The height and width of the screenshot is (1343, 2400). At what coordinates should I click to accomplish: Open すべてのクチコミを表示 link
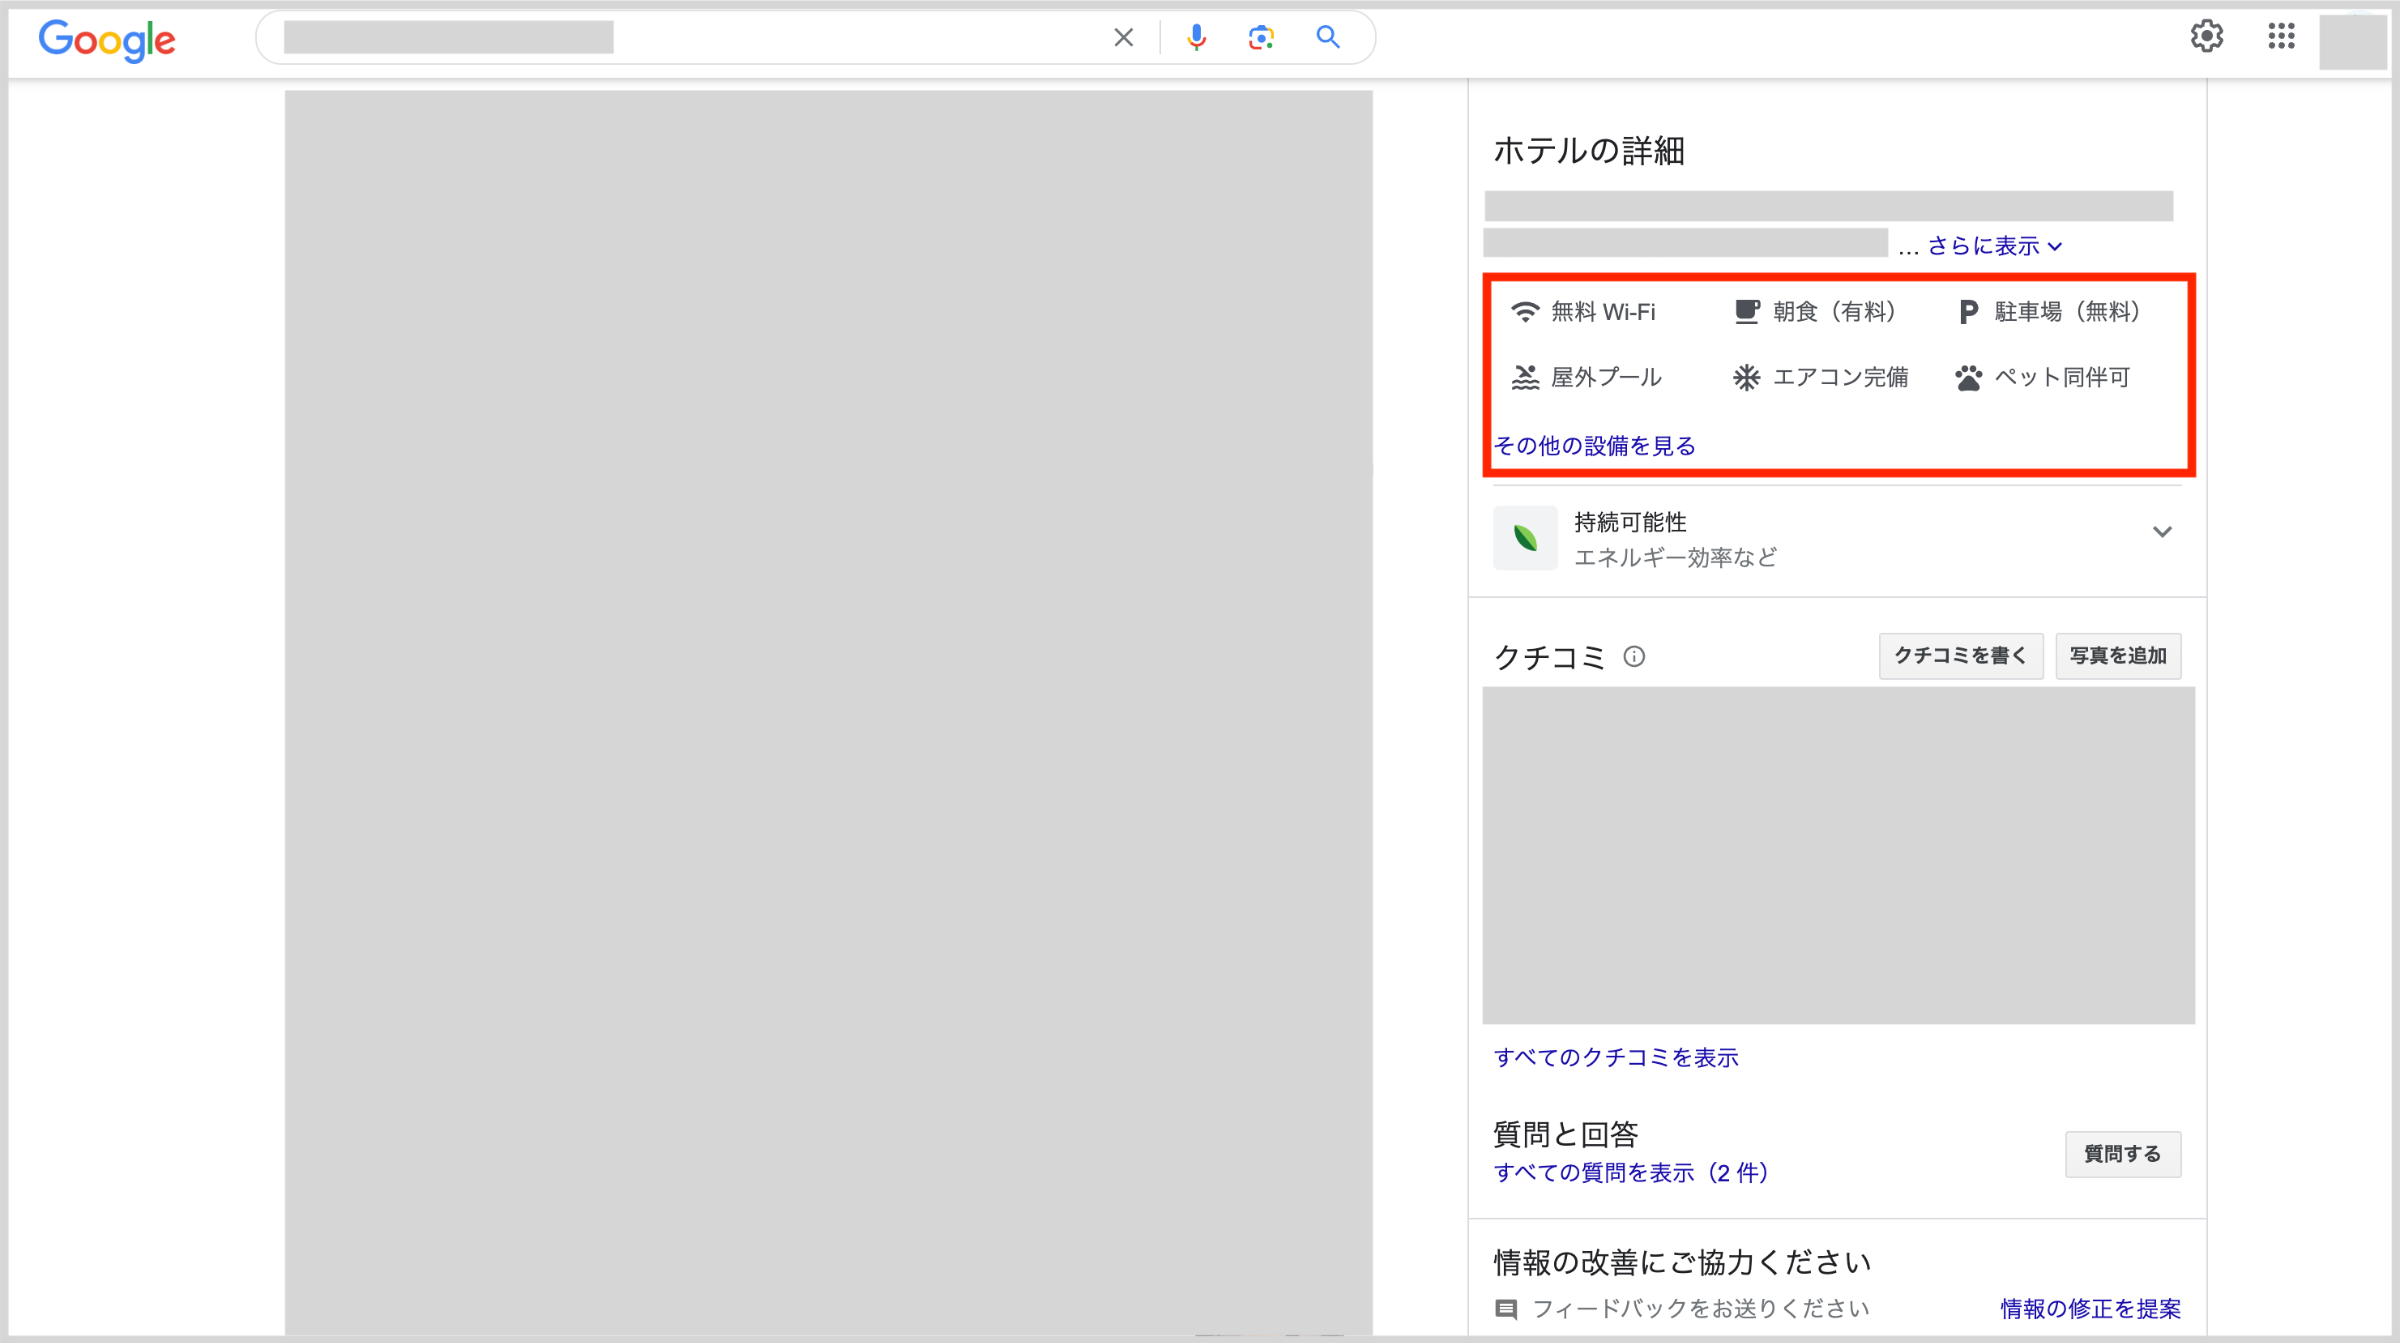click(x=1616, y=1058)
